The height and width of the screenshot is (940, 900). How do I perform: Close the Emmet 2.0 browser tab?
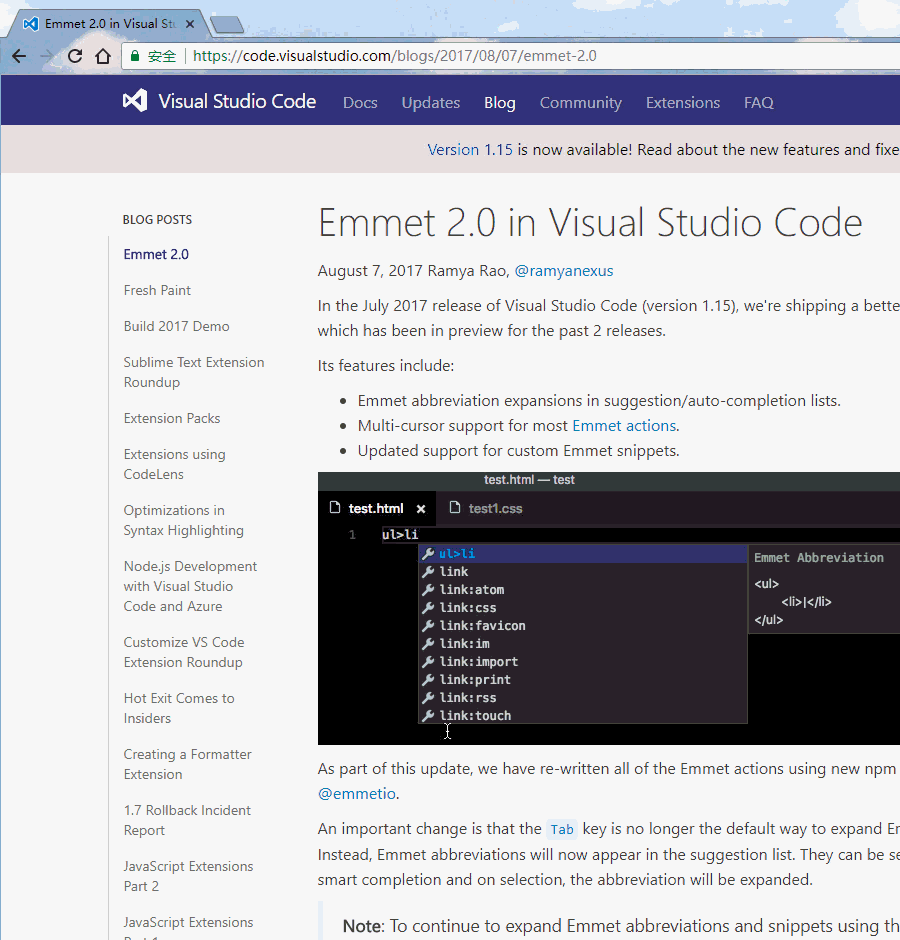pyautogui.click(x=190, y=24)
